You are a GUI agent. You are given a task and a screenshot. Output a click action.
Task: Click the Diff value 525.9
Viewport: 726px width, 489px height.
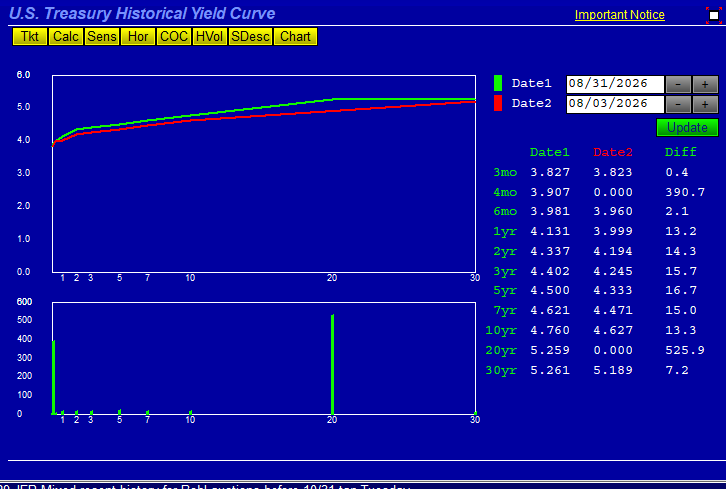pyautogui.click(x=685, y=350)
